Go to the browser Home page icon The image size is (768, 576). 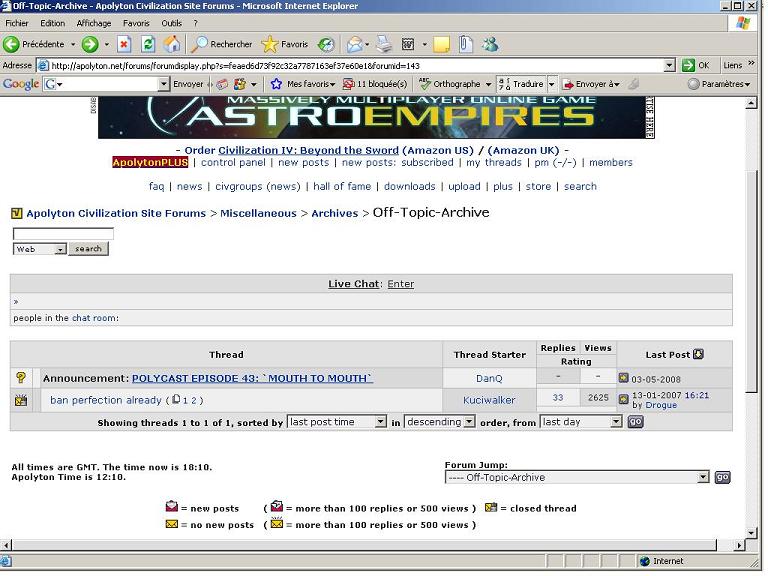tap(172, 44)
